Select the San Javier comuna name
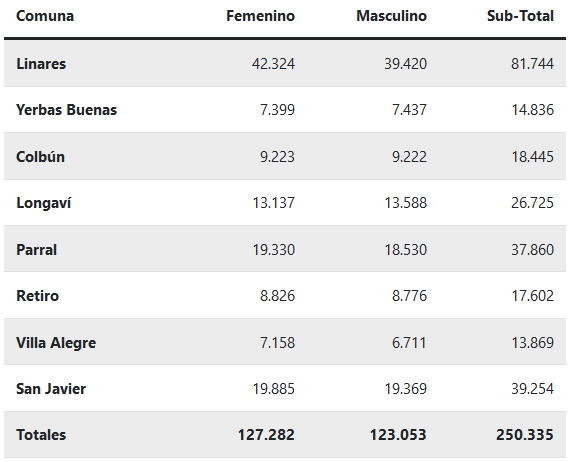 pos(51,389)
